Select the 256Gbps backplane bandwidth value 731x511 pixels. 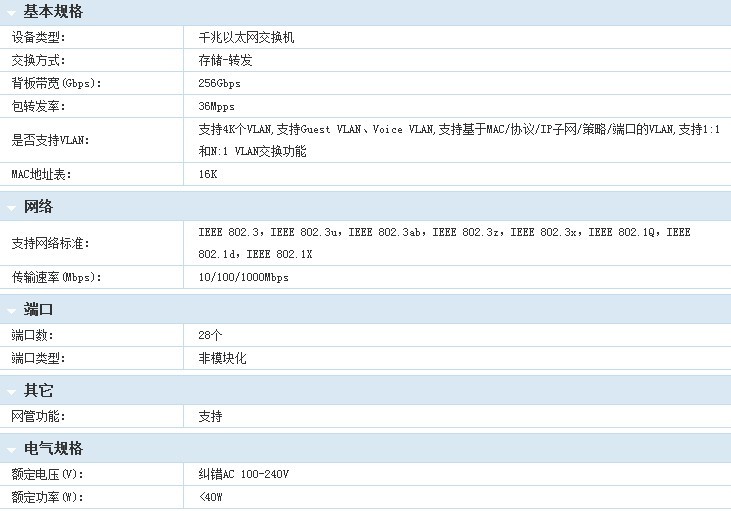click(219, 83)
